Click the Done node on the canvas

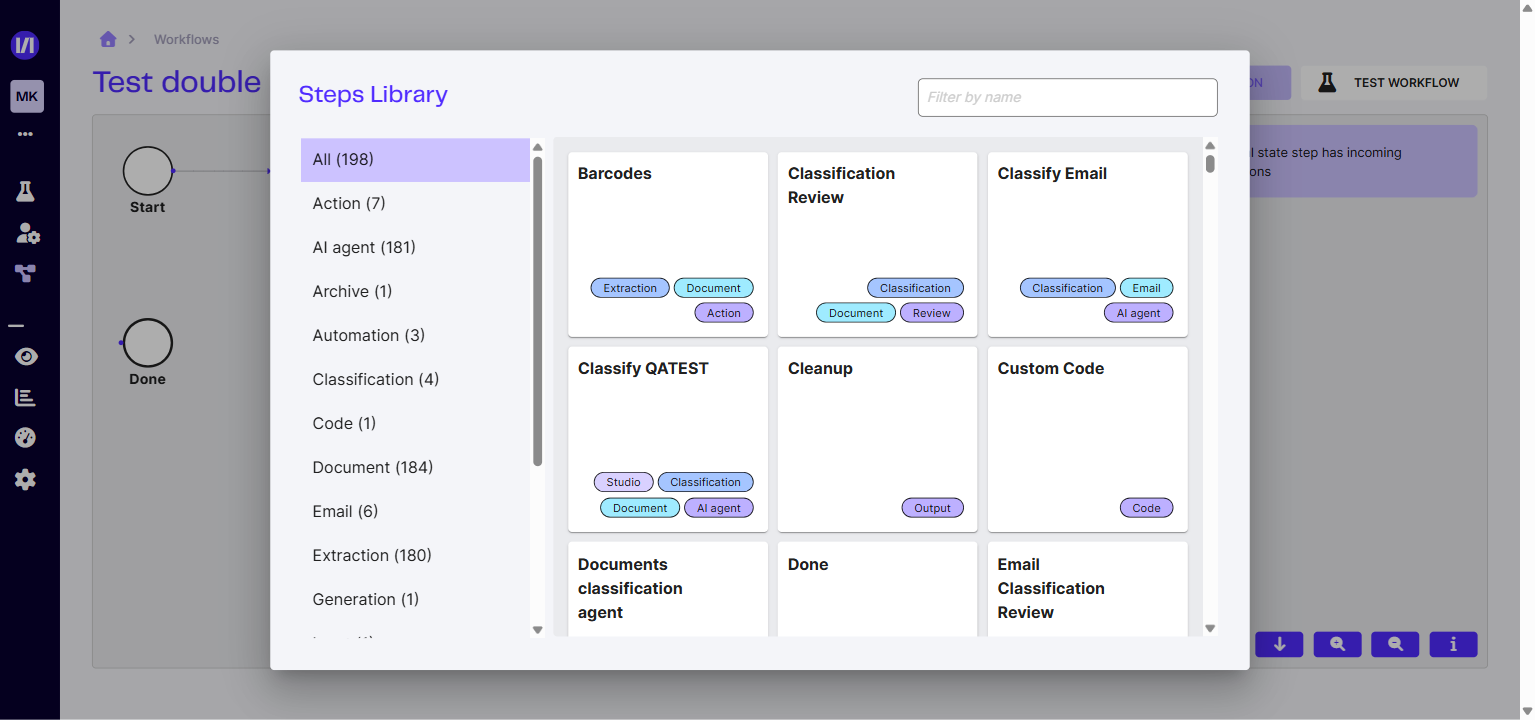tap(148, 343)
